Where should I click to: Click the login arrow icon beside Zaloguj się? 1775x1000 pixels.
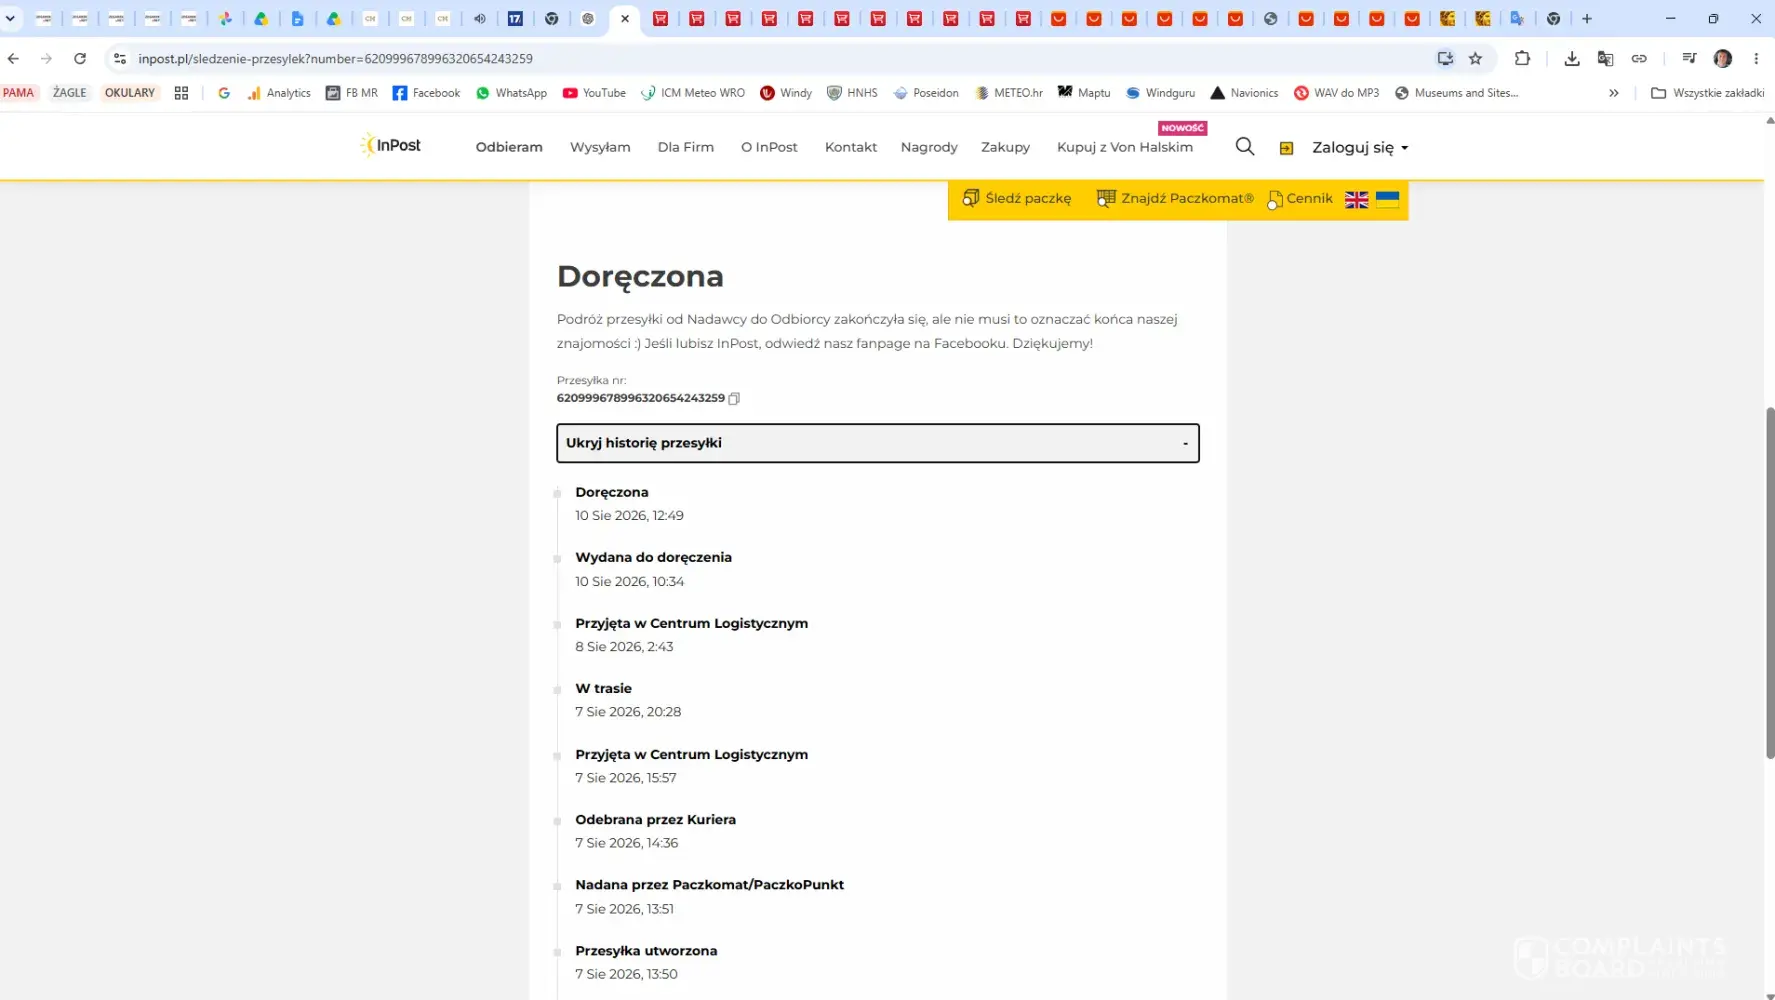(x=1287, y=148)
